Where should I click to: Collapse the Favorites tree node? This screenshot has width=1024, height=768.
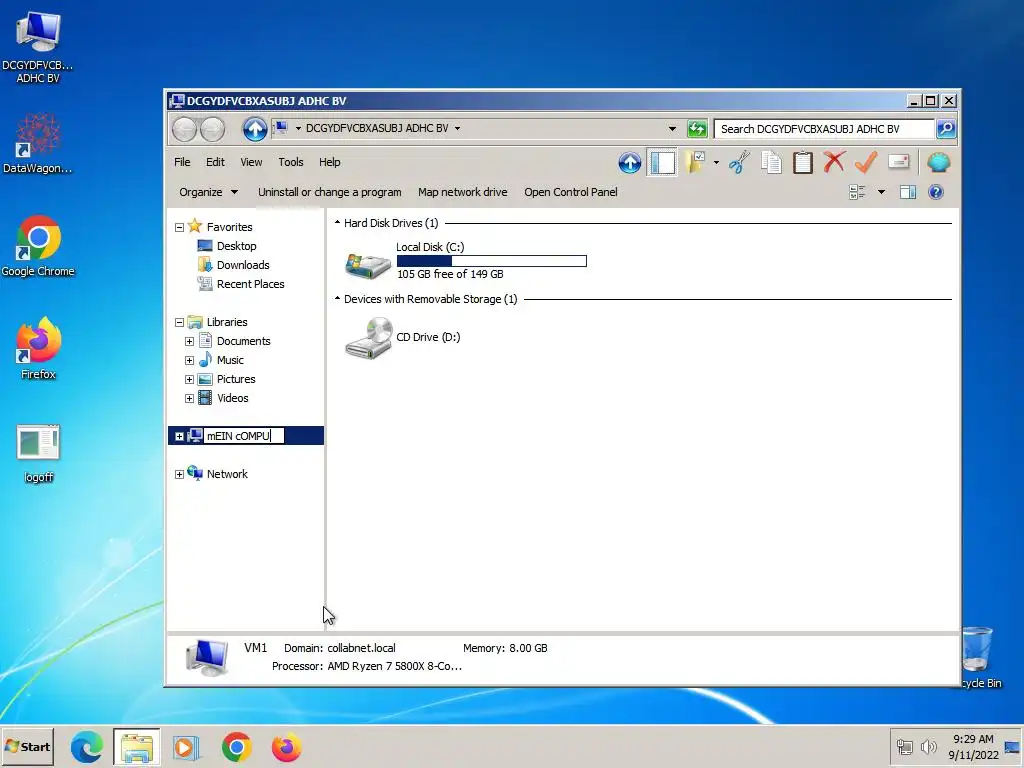pos(180,227)
